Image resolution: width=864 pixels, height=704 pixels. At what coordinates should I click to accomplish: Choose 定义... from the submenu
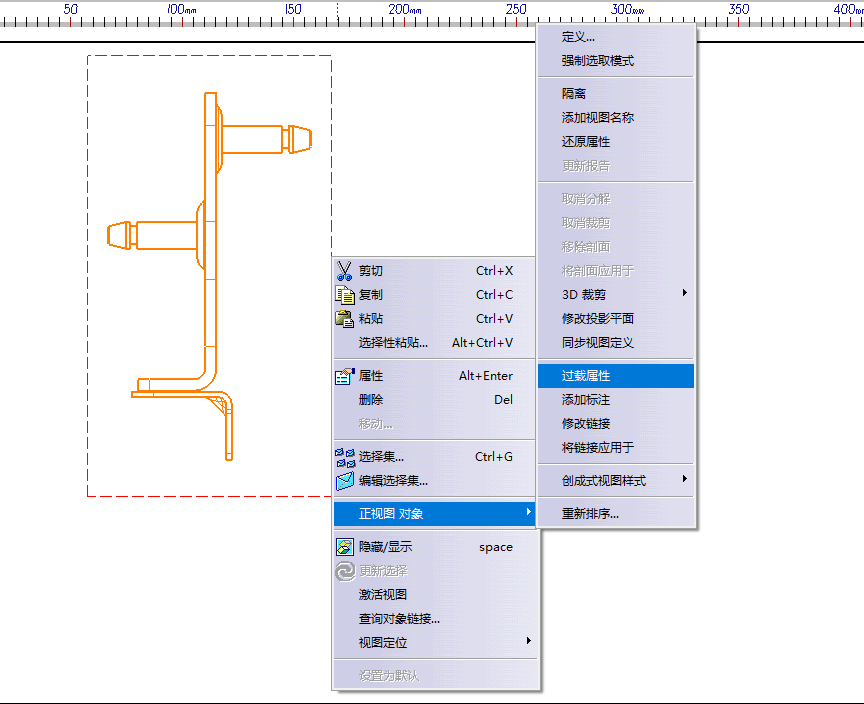pos(578,37)
